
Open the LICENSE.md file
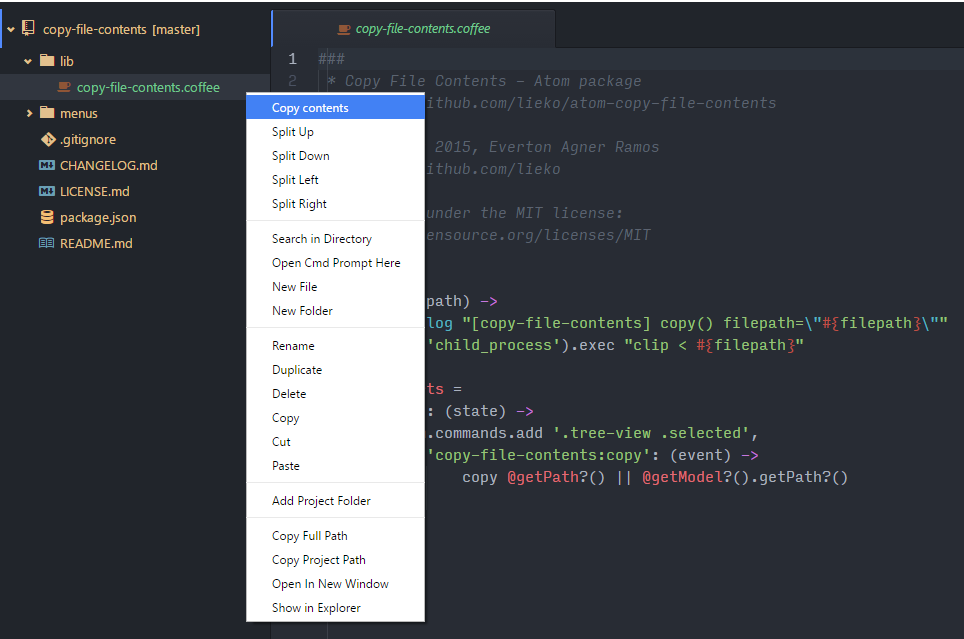[x=95, y=191]
